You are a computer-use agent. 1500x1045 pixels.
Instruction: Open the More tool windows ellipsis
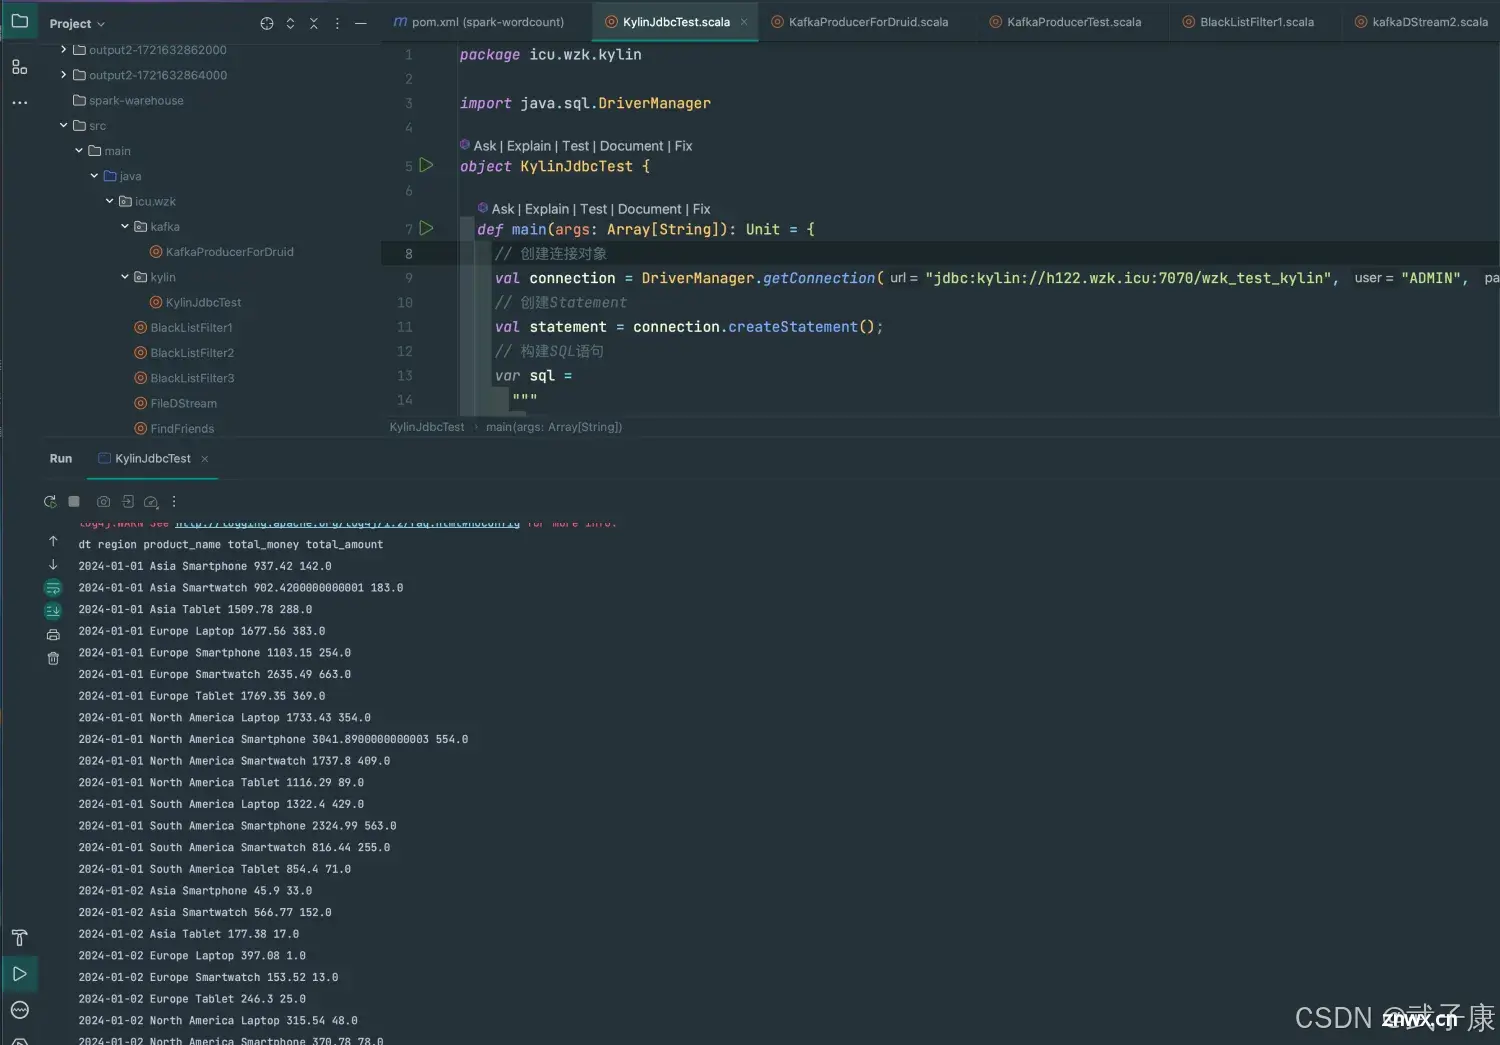coord(19,102)
